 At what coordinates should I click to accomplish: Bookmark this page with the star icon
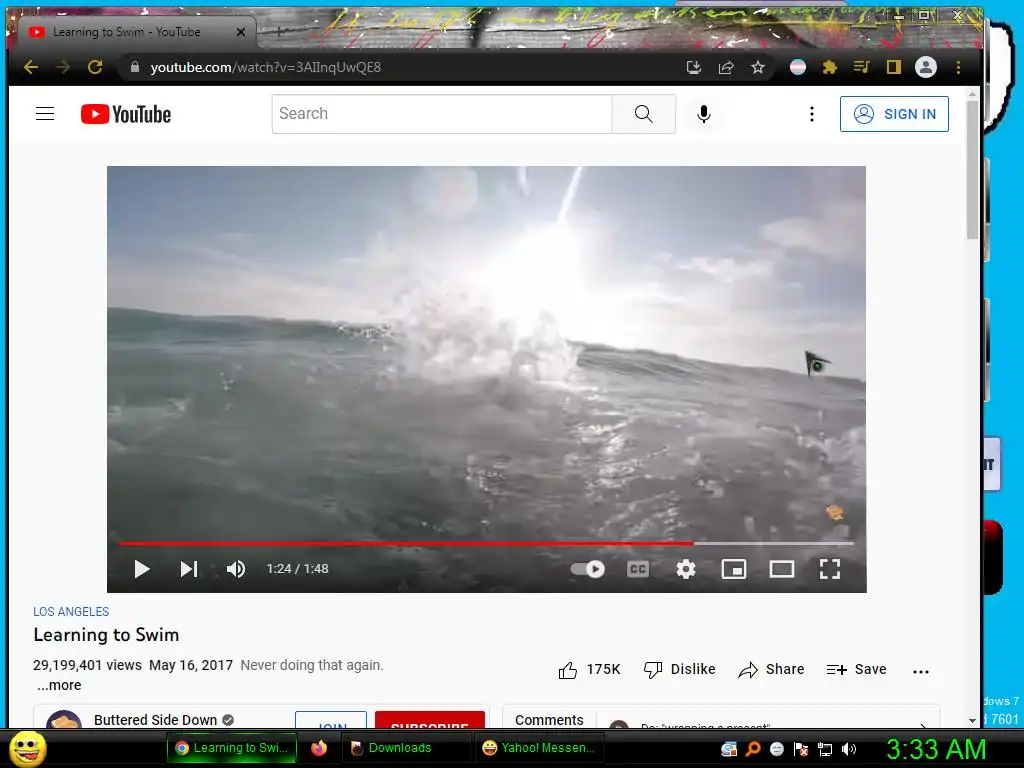[758, 67]
